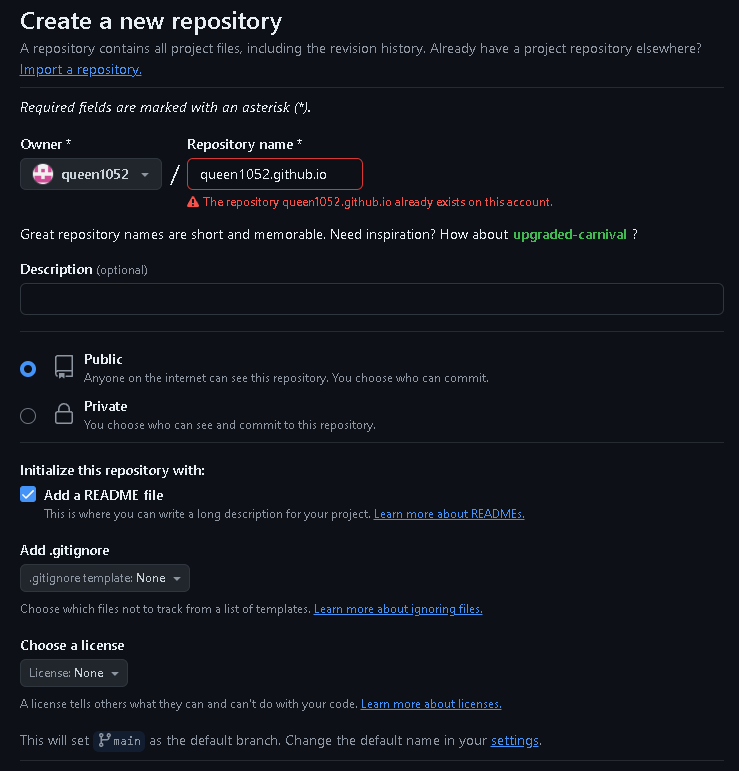
Task: Select the Private radio button
Action: click(28, 415)
